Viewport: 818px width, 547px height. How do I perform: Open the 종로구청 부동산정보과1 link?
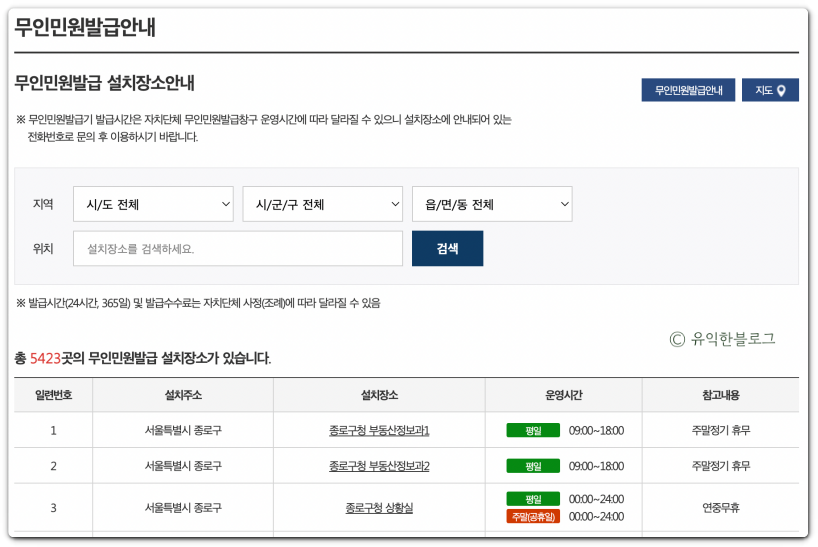tap(379, 431)
